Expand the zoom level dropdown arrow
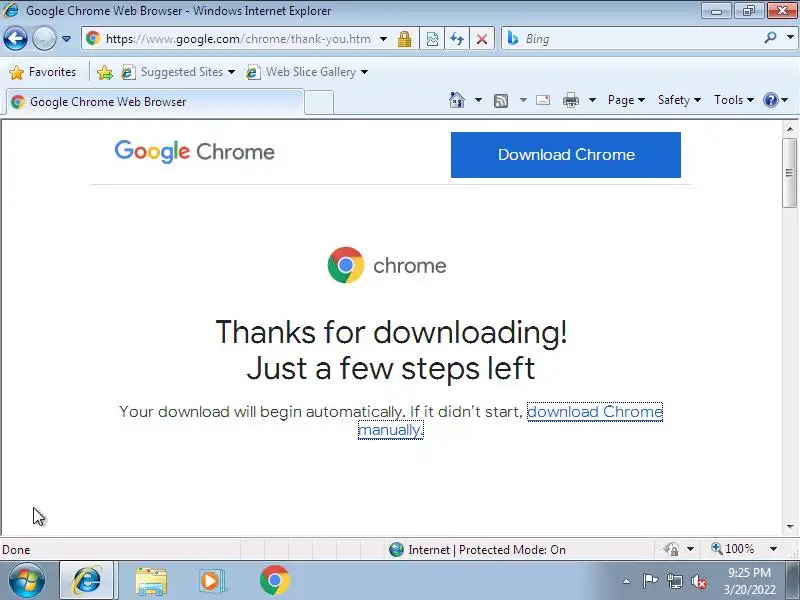Screen dimensions: 800x600 [773, 549]
